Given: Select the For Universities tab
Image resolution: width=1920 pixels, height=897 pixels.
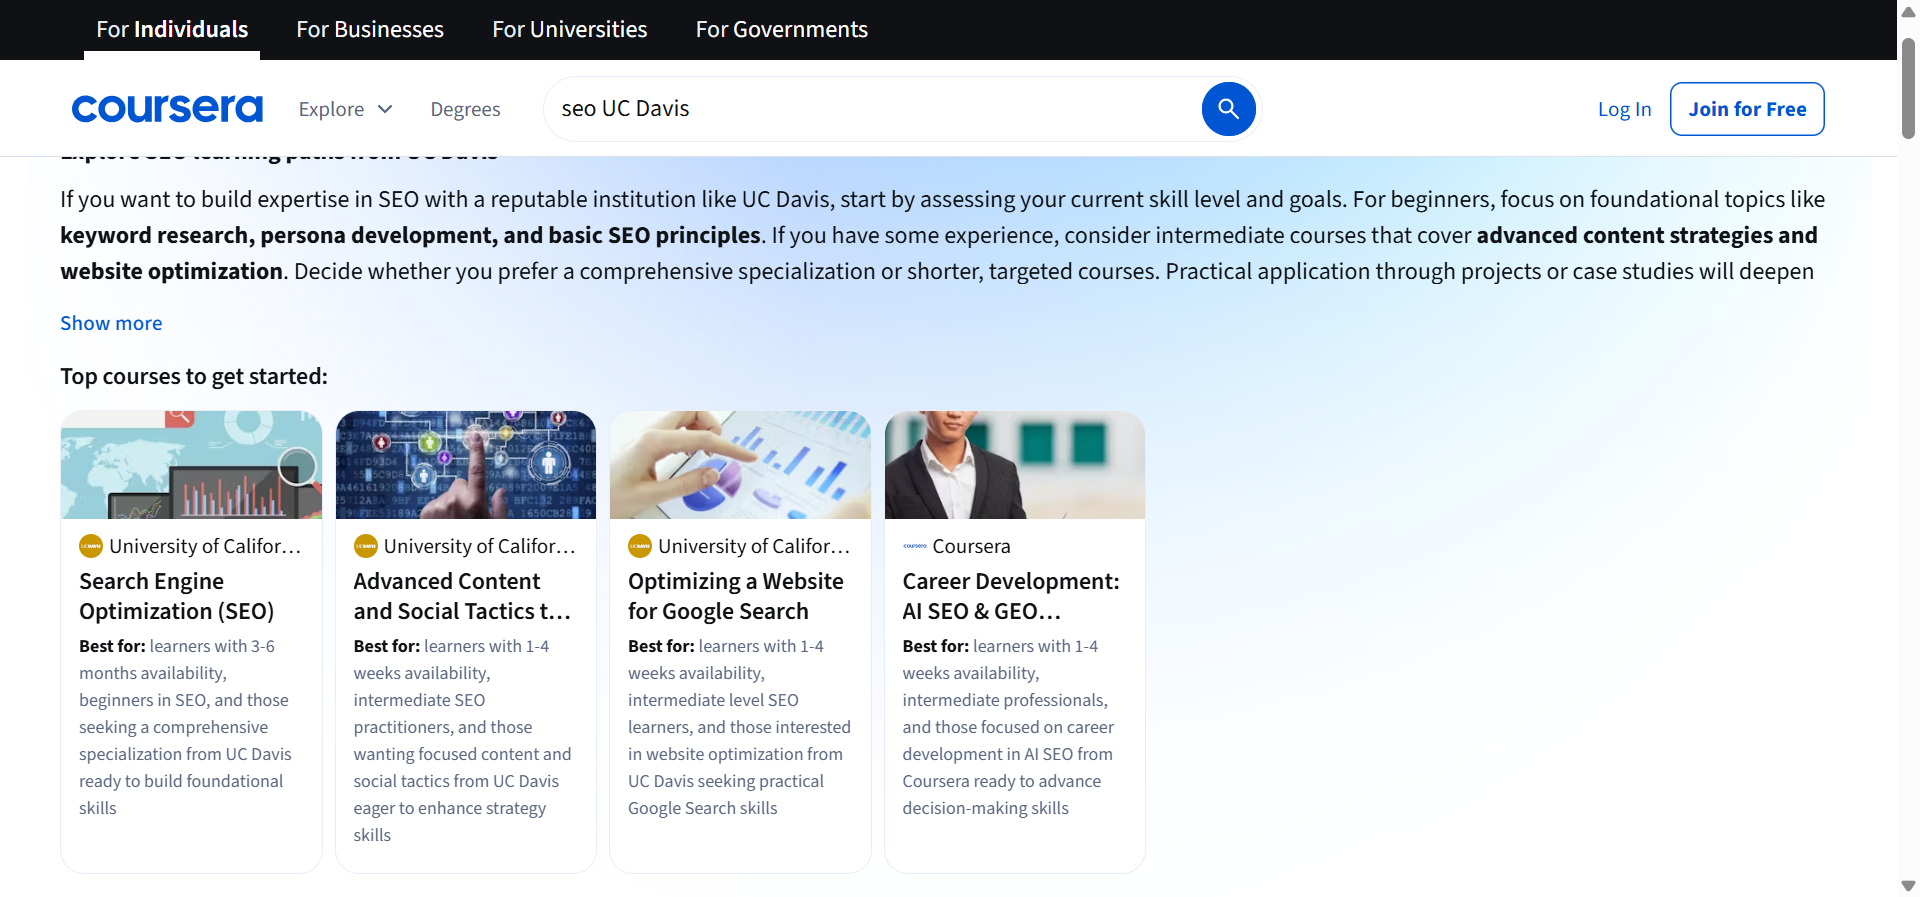Looking at the screenshot, I should coord(569,29).
